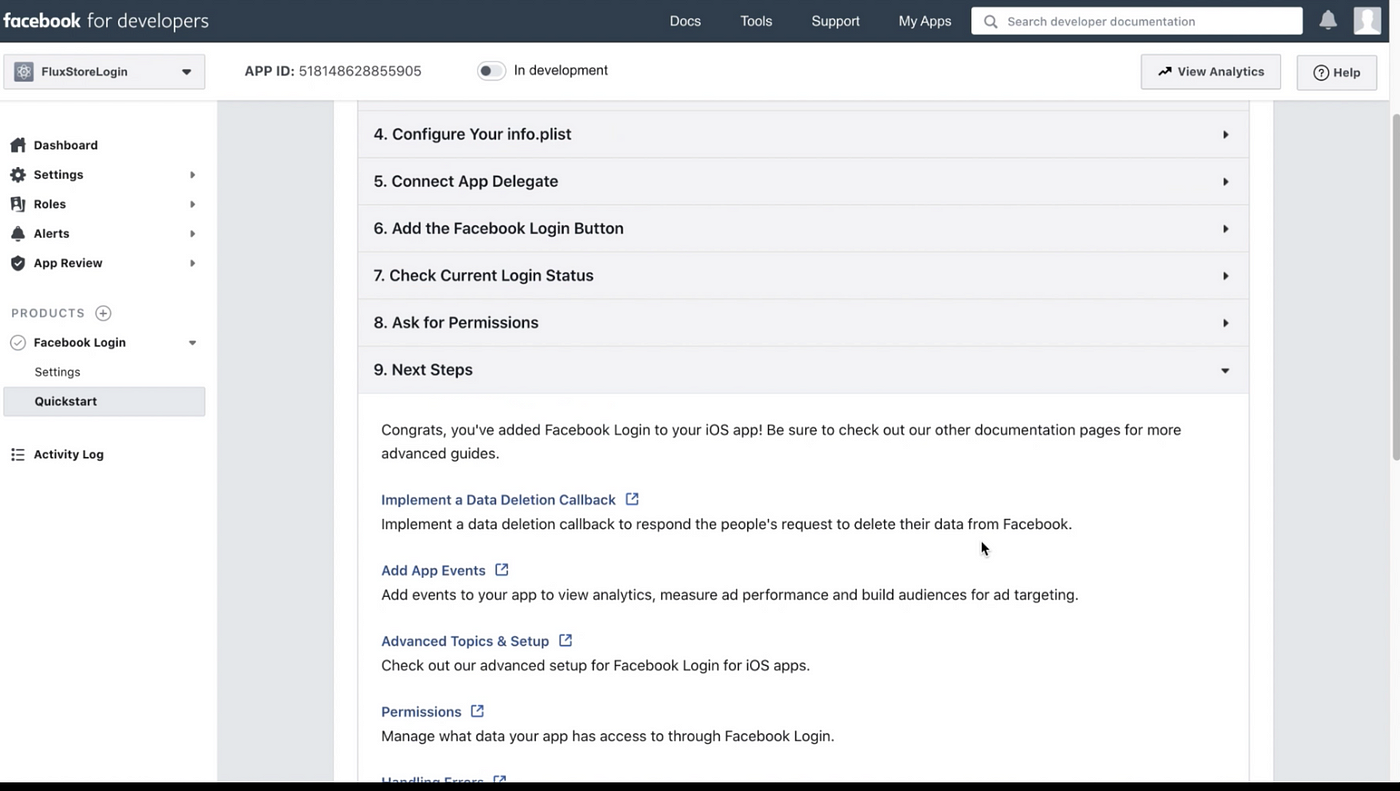Open the FluxStoreLogin app selector dropdown
Viewport: 1400px width, 791px height.
point(104,72)
